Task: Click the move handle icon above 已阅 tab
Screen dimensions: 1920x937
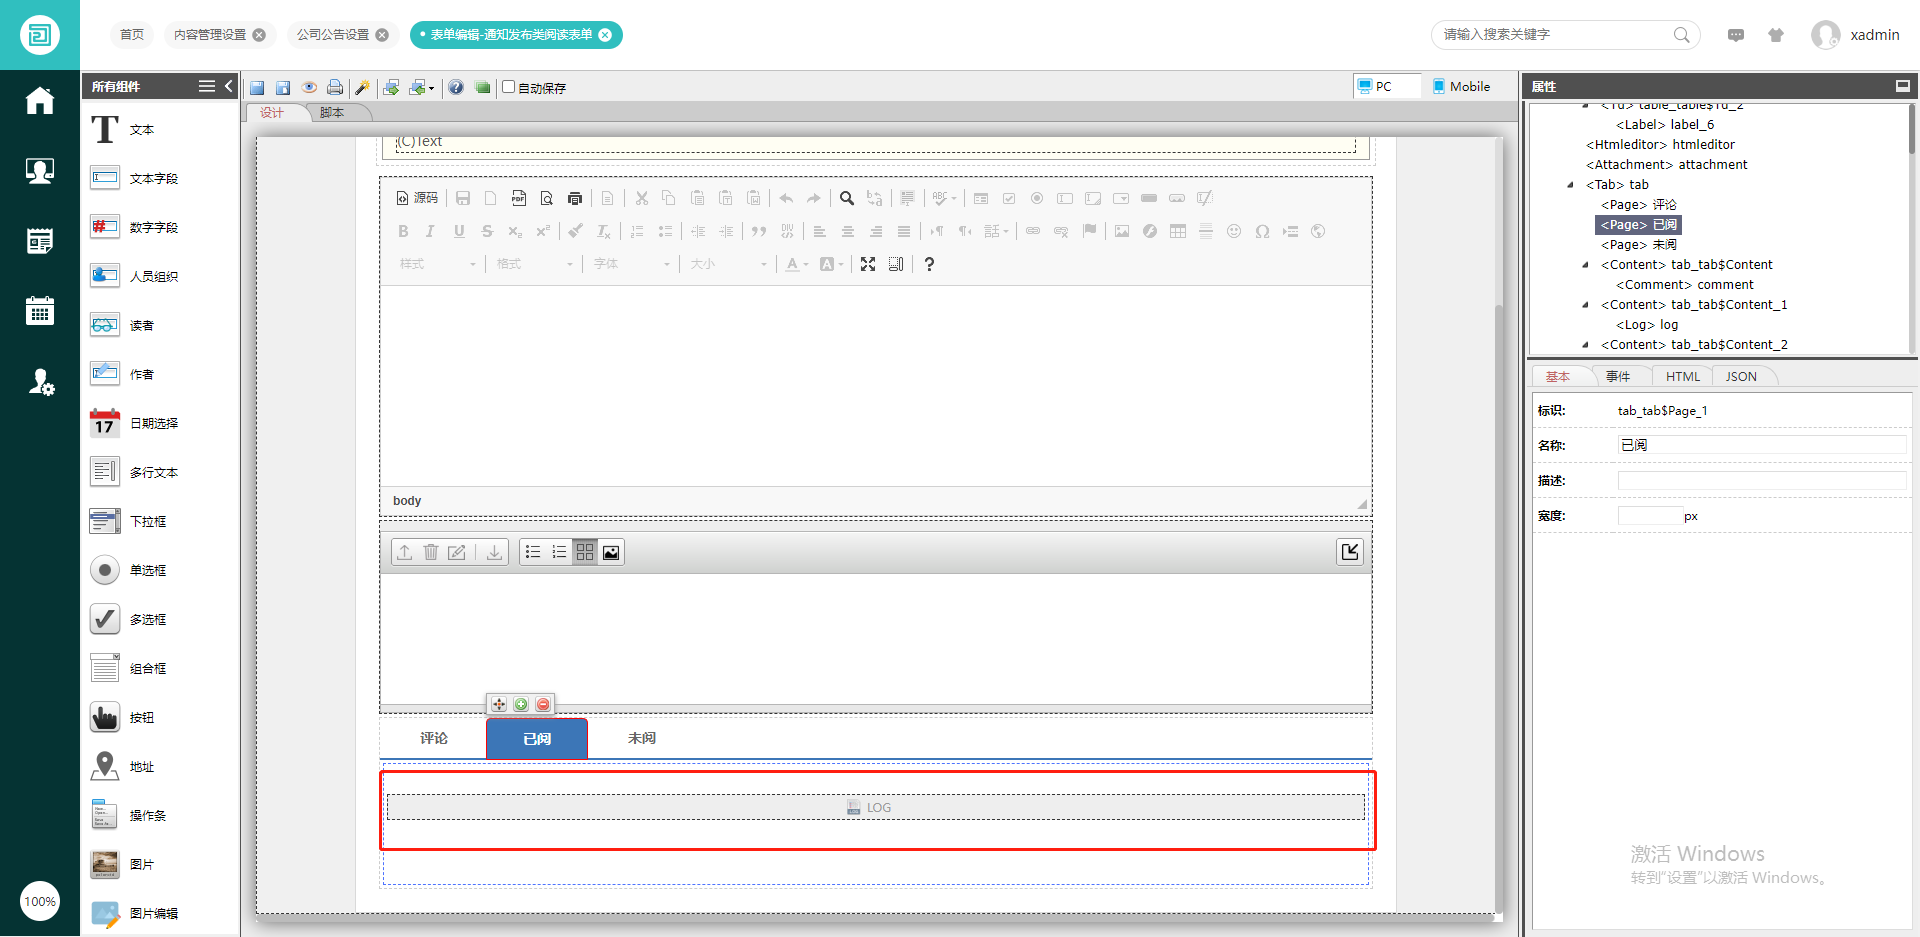Action: click(499, 704)
